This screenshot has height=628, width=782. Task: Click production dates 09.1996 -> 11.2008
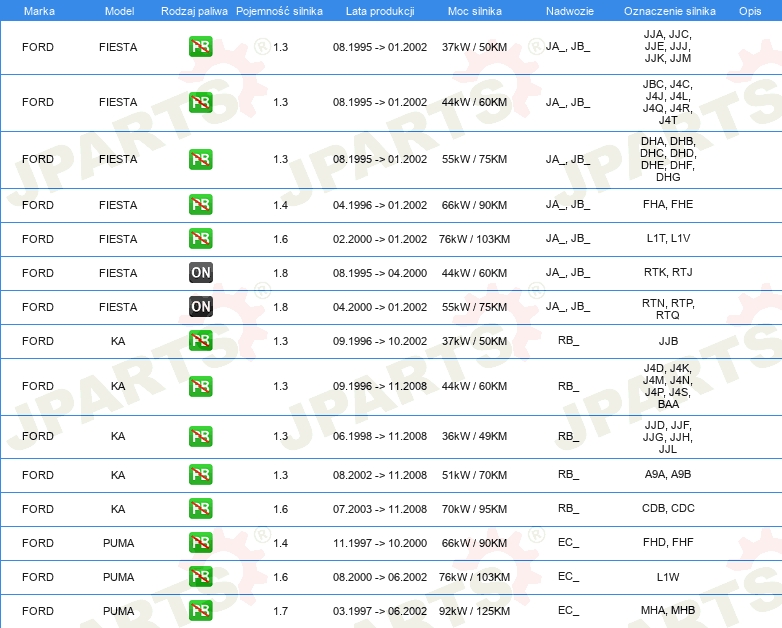coord(380,386)
